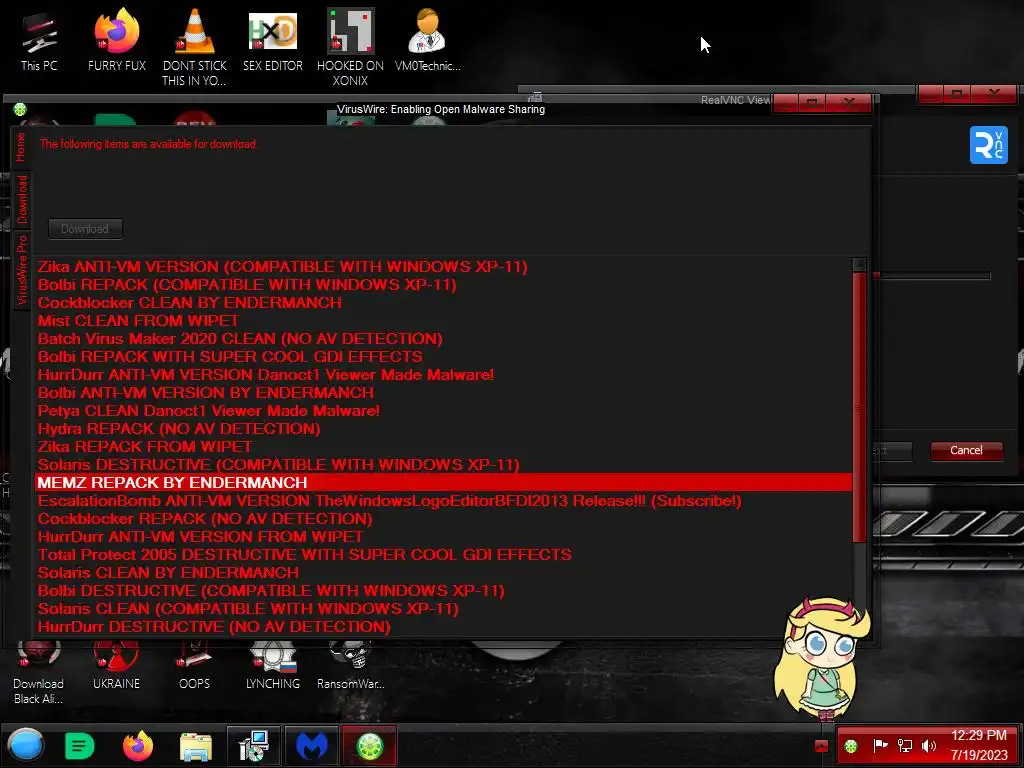The height and width of the screenshot is (768, 1024).
Task: Click the VirusWire lime icon in title bar
Action: pos(20,109)
